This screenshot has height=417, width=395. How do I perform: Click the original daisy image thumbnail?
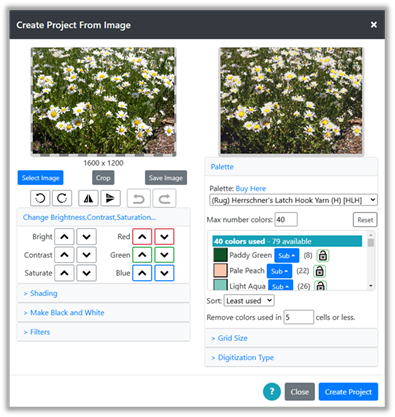(x=103, y=101)
